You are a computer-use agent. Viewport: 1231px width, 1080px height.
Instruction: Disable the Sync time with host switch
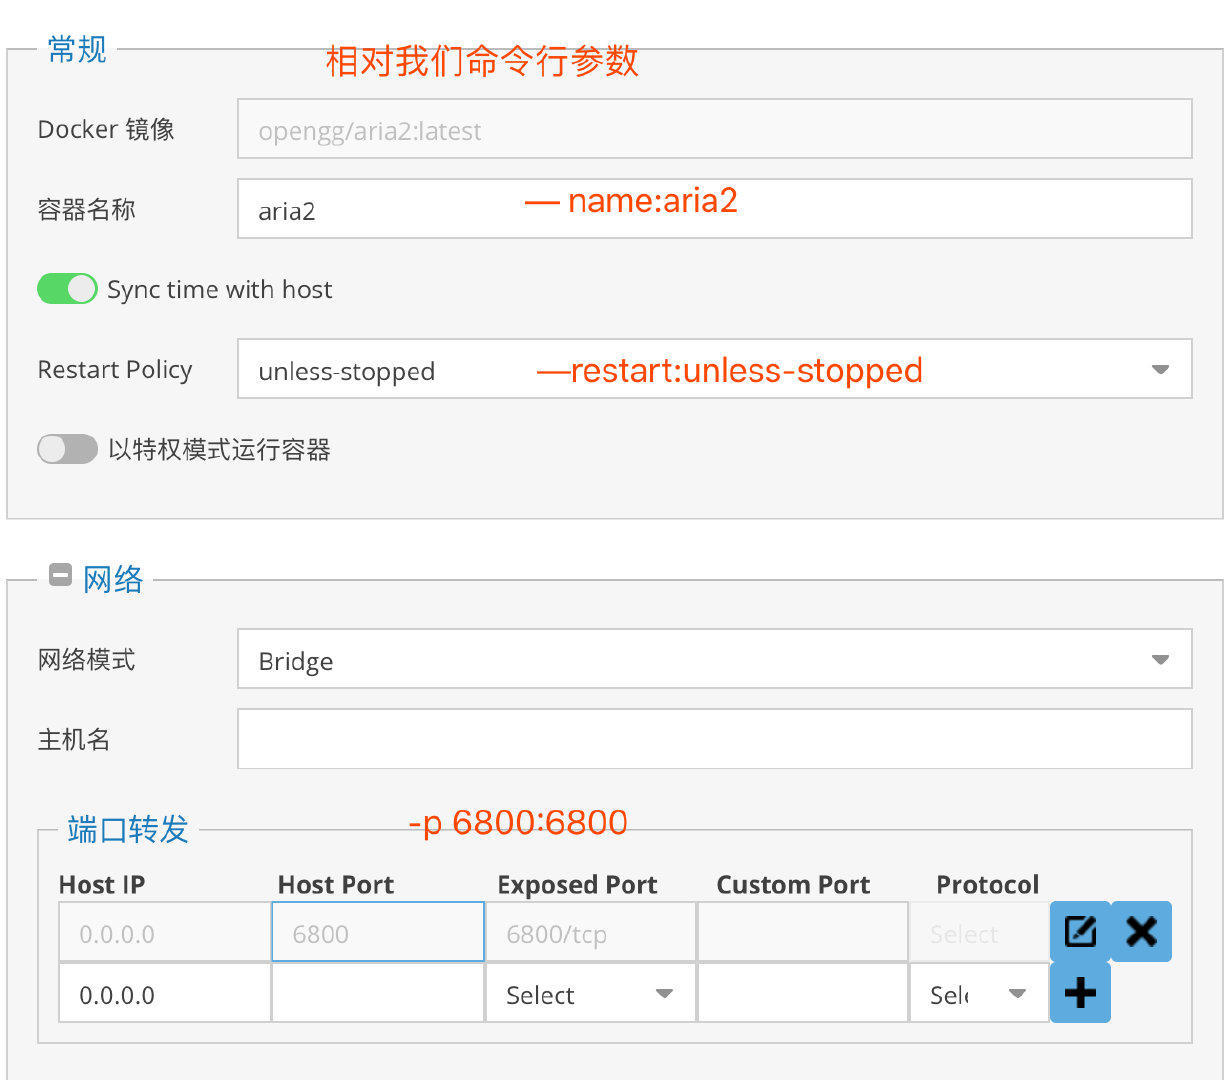67,288
